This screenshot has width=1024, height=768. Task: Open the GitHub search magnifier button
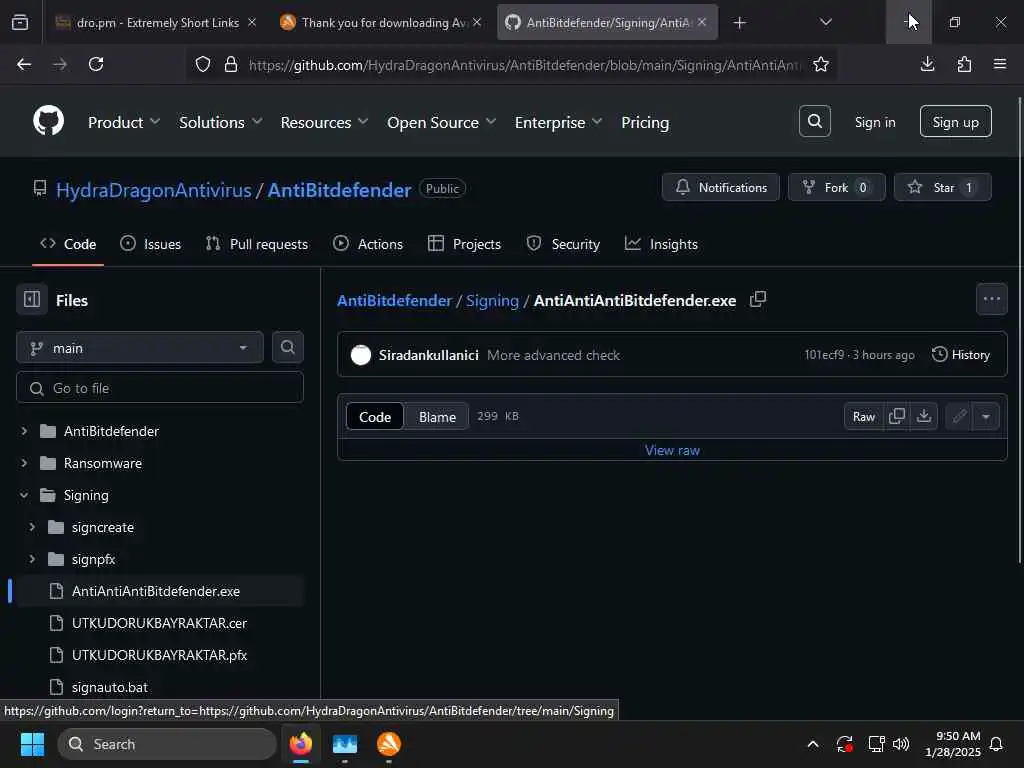pyautogui.click(x=814, y=121)
